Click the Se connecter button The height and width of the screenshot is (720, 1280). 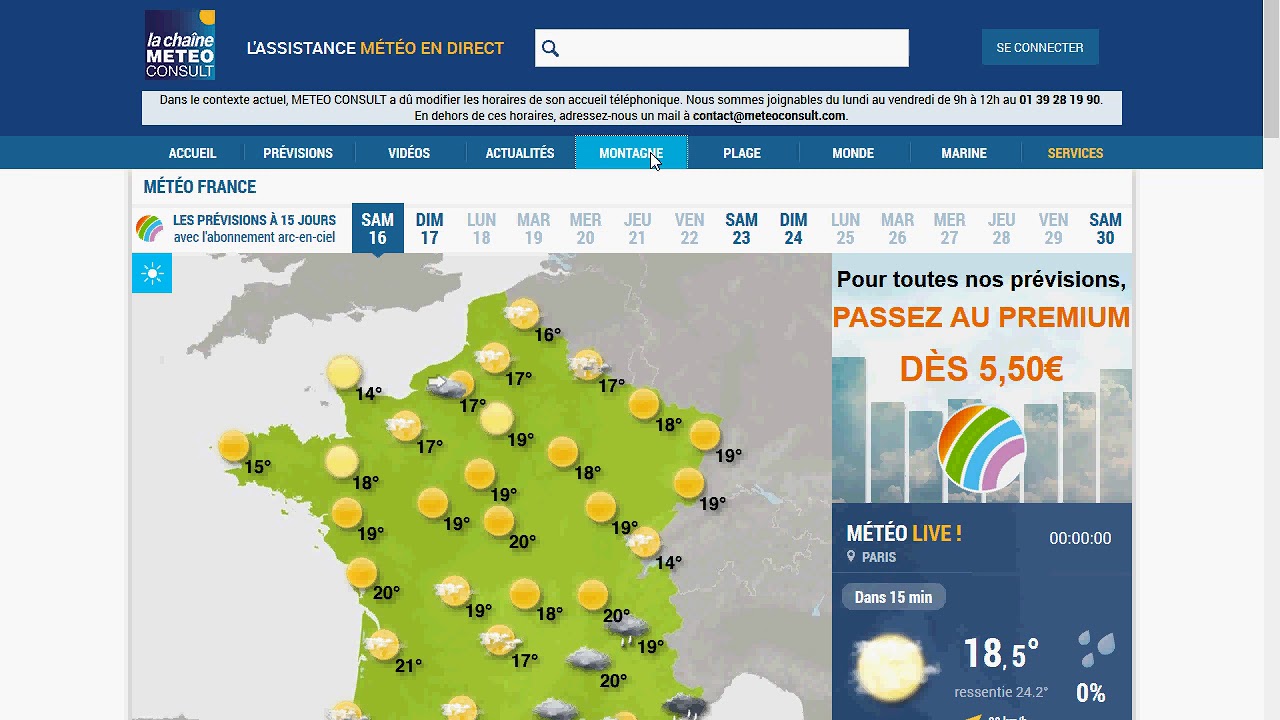[1040, 47]
